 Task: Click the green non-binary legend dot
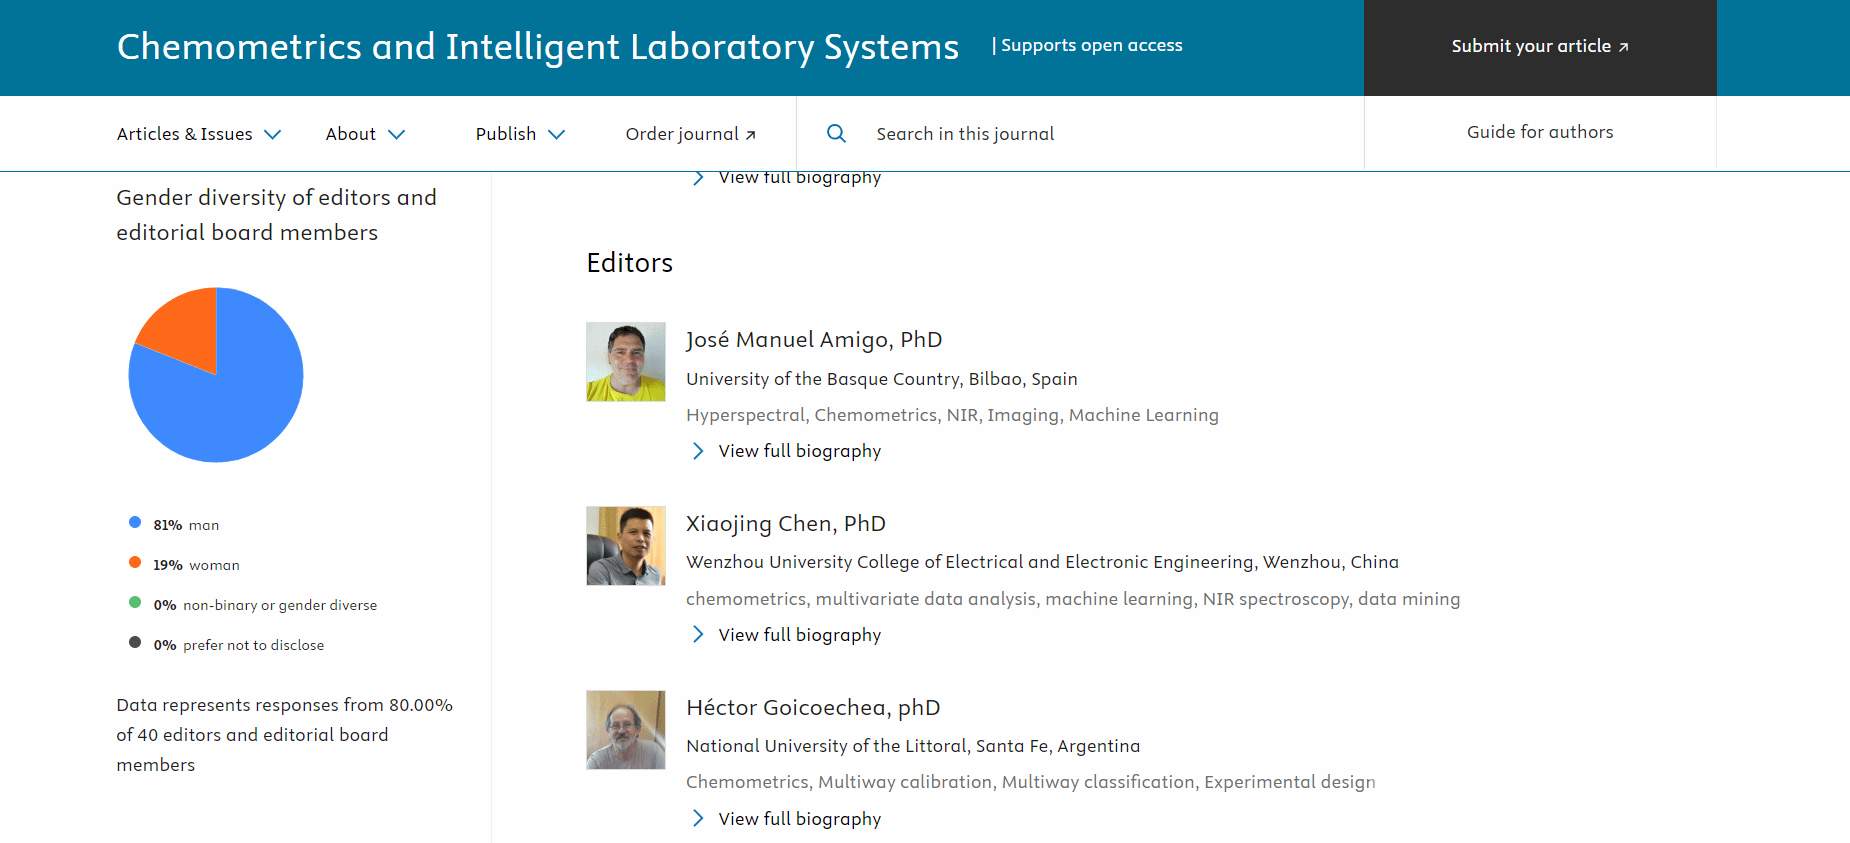pyautogui.click(x=135, y=602)
